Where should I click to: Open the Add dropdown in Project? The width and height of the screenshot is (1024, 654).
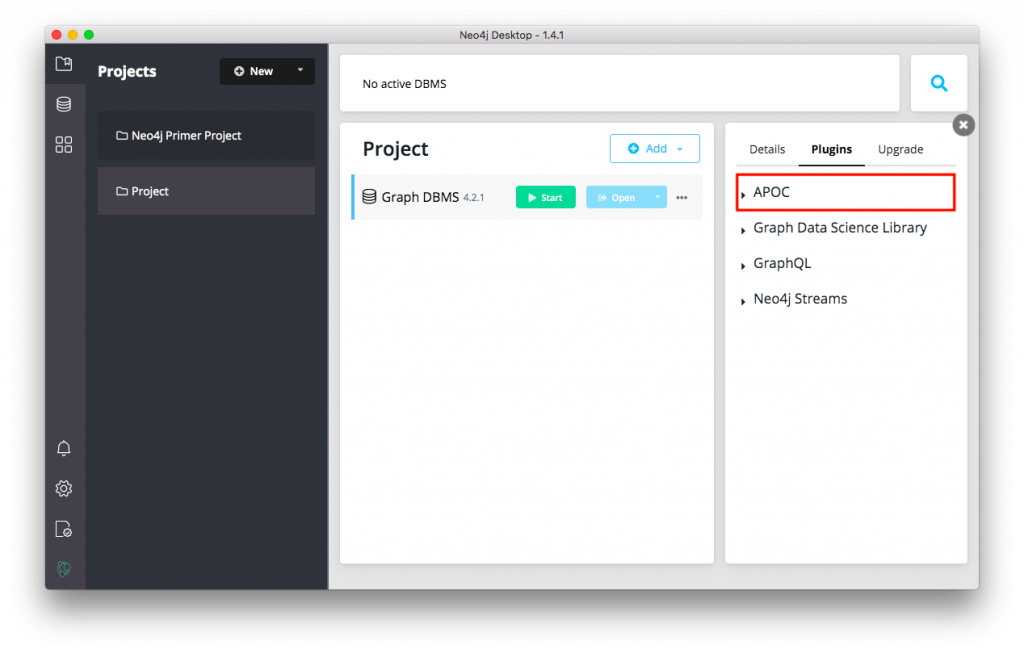[655, 149]
